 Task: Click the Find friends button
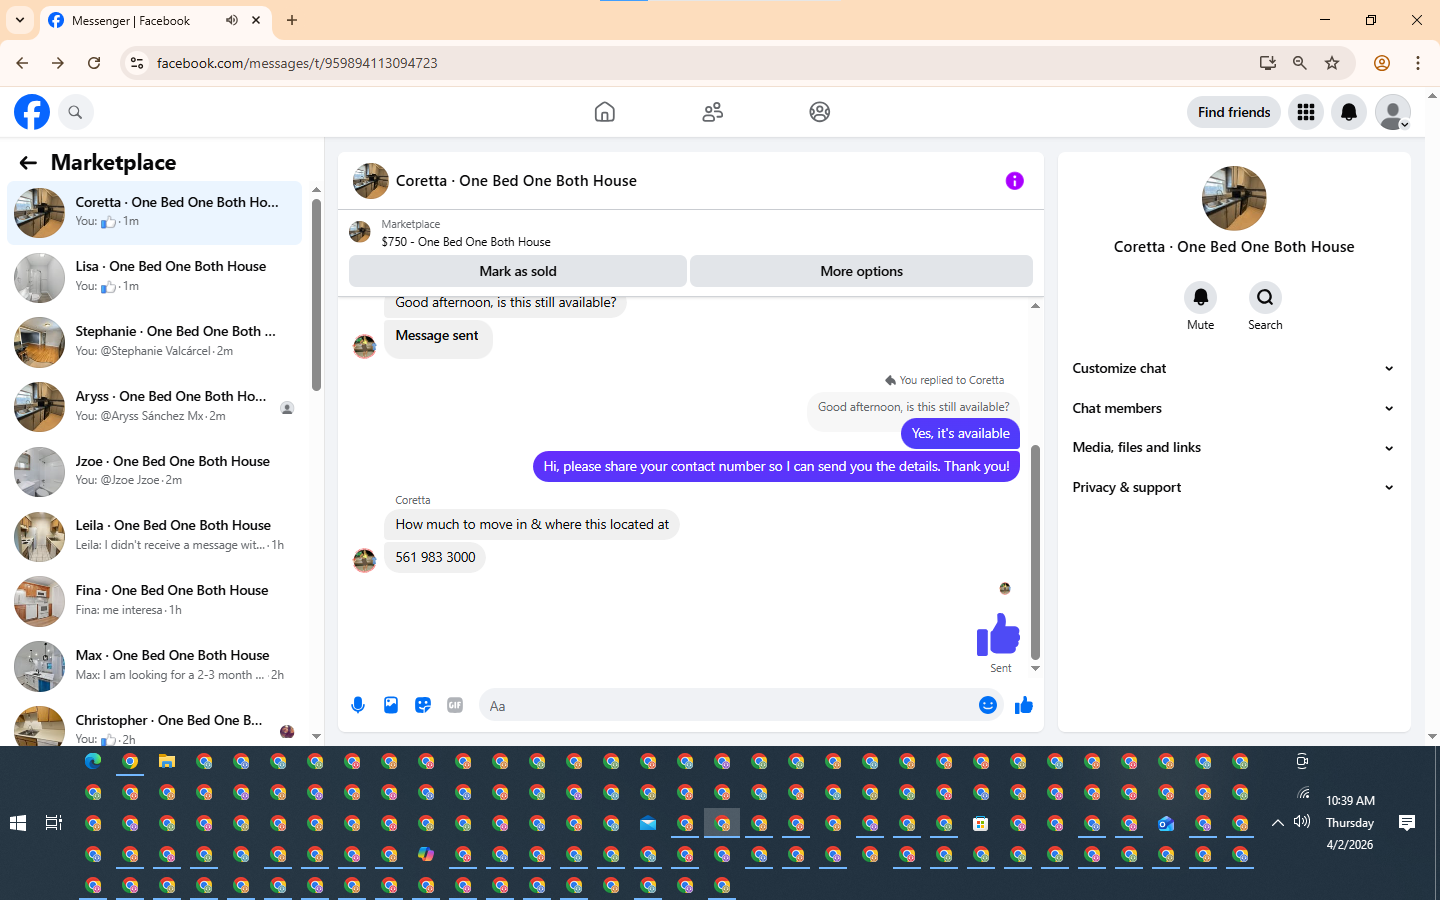coord(1234,112)
